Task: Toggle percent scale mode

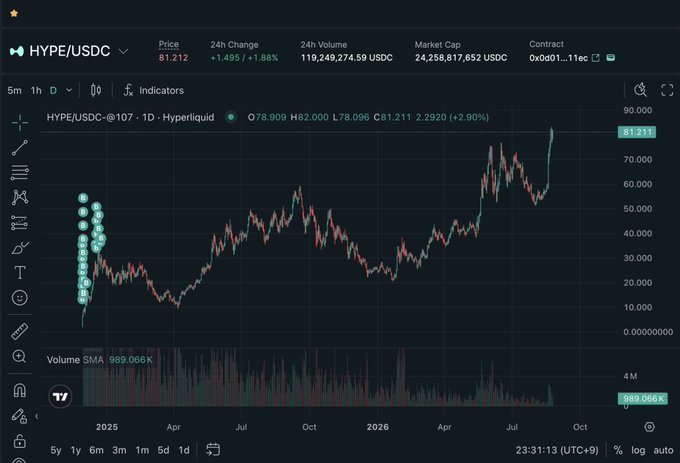Action: click(x=618, y=450)
